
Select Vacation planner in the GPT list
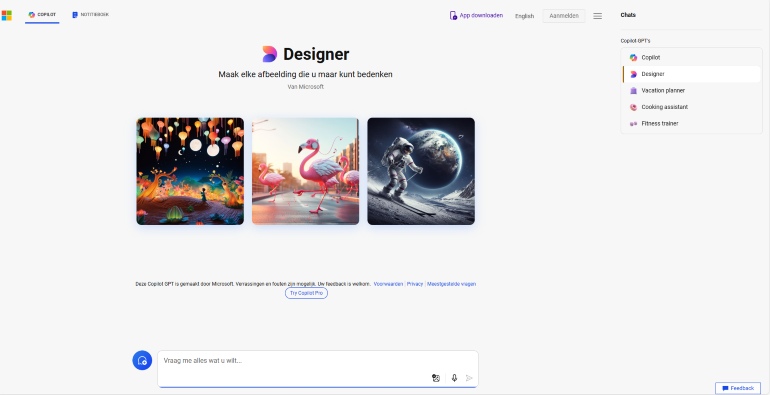pyautogui.click(x=691, y=90)
